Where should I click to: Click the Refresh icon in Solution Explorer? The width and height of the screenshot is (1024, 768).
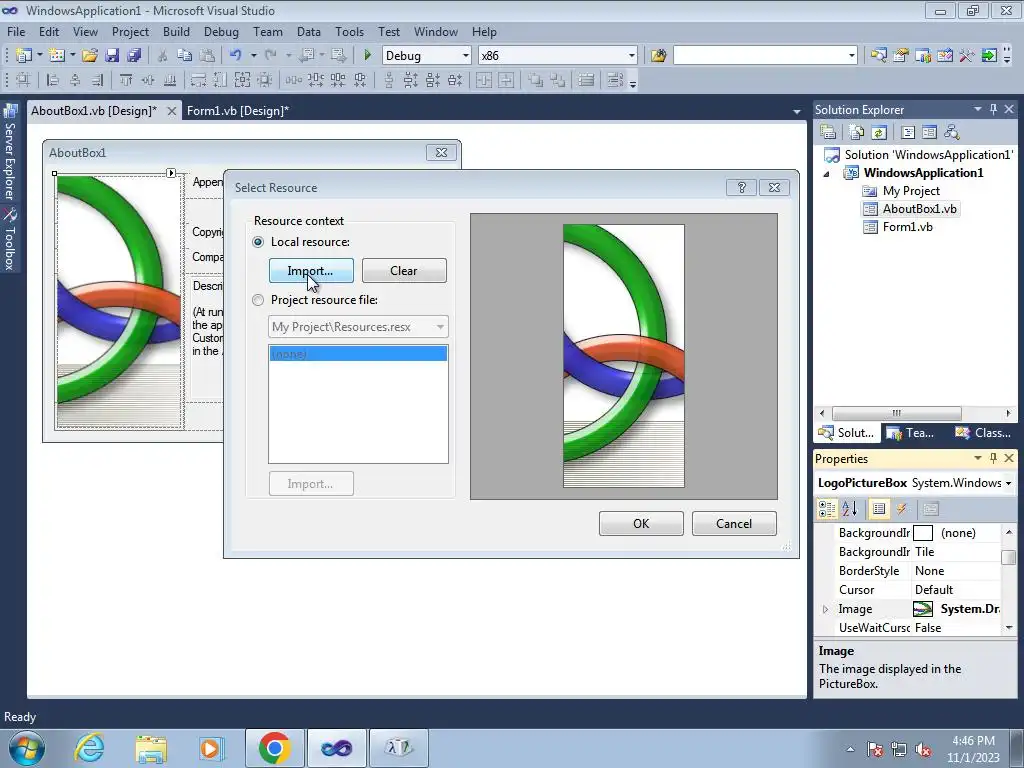pos(879,133)
